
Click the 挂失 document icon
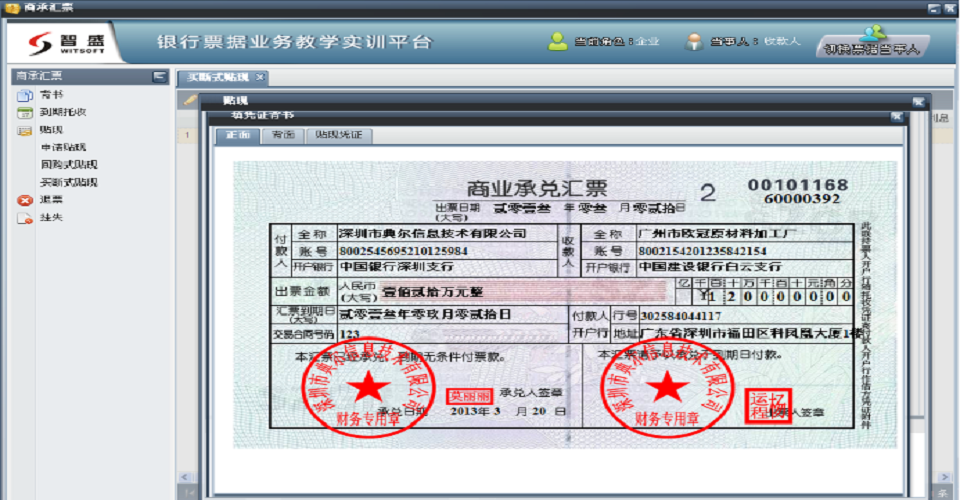[x=24, y=218]
